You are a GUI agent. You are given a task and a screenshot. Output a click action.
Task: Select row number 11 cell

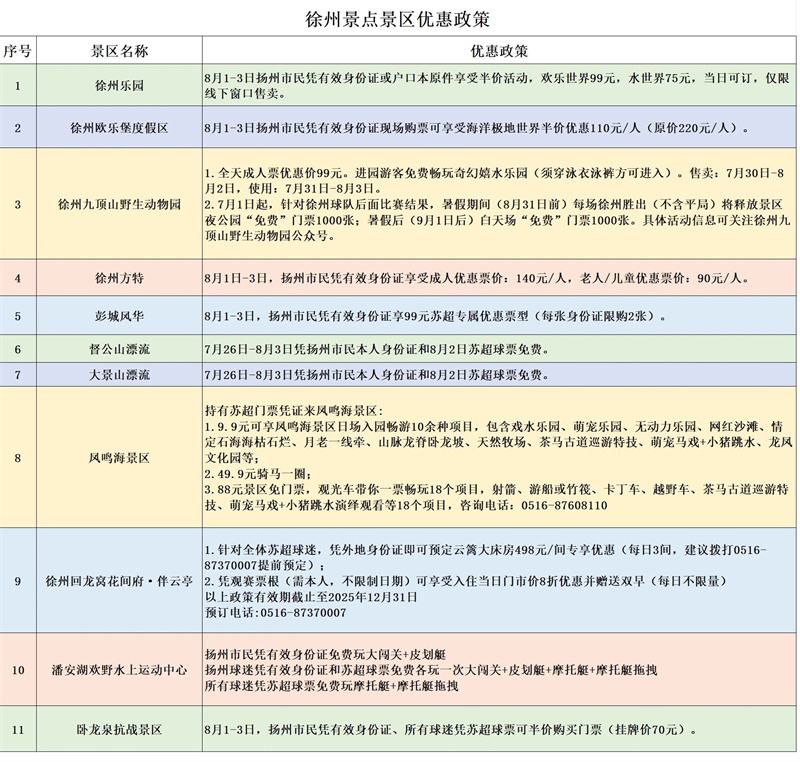tap(17, 730)
